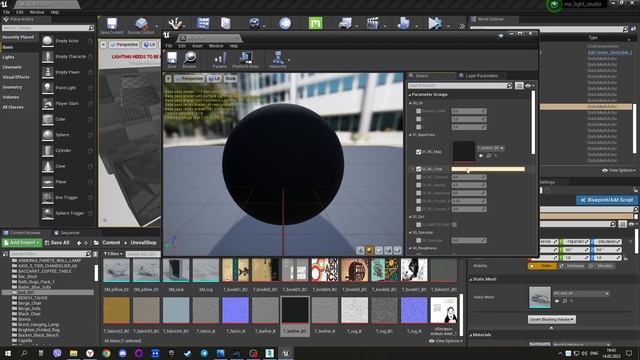The height and width of the screenshot is (360, 640).
Task: Click Source Control icon in main toolbar
Action: click(141, 25)
